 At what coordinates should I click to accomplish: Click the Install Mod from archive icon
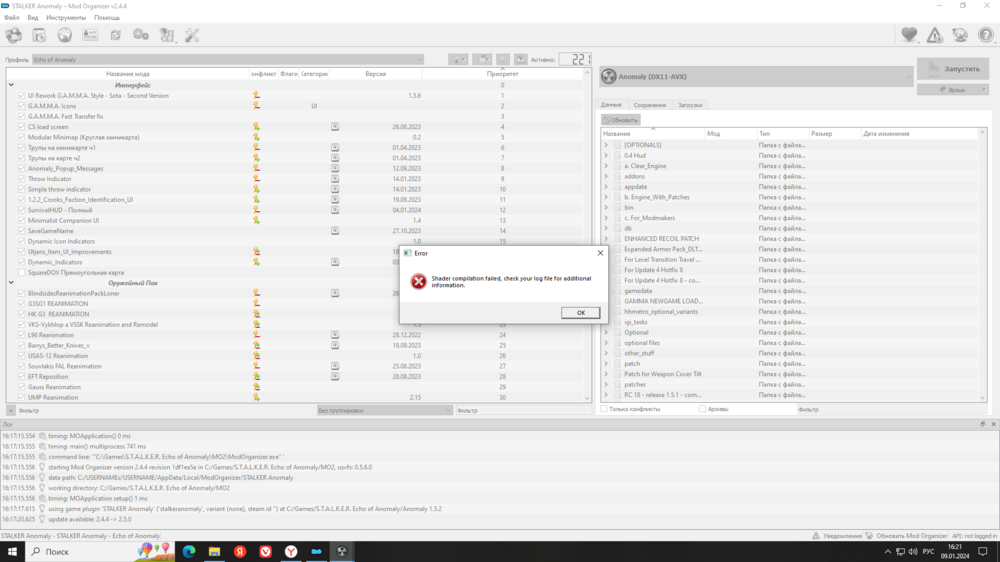click(39, 36)
